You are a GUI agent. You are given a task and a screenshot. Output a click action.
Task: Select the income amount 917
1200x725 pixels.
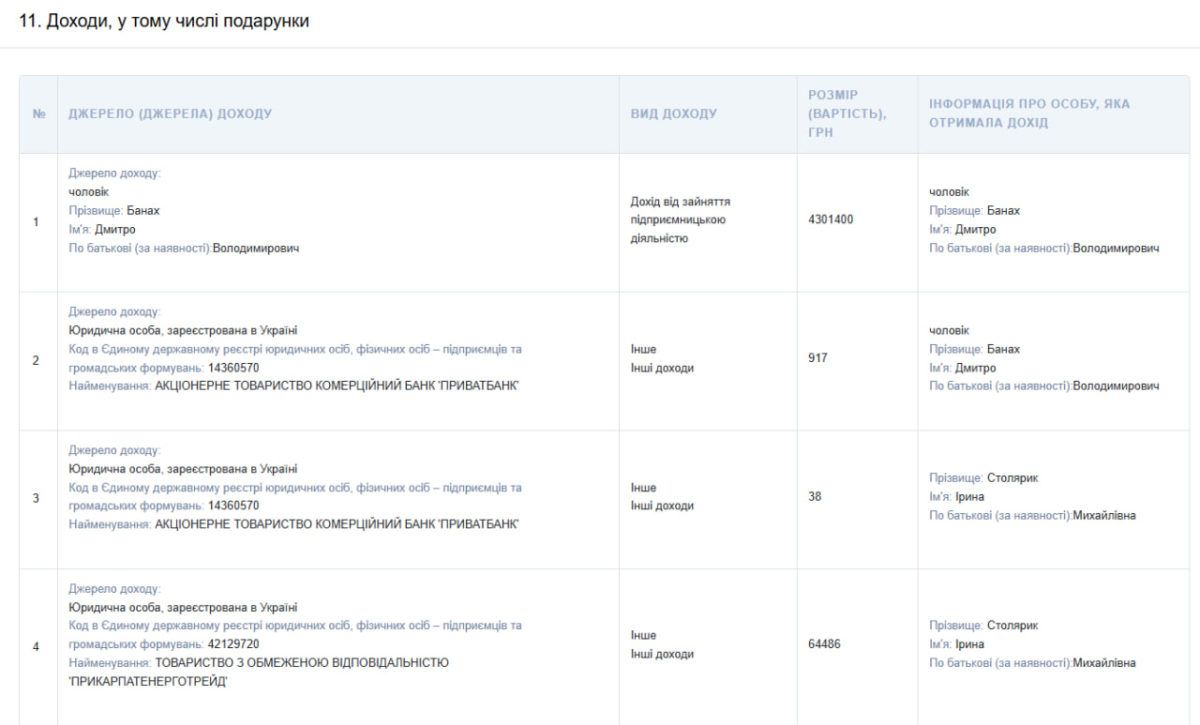coord(817,359)
